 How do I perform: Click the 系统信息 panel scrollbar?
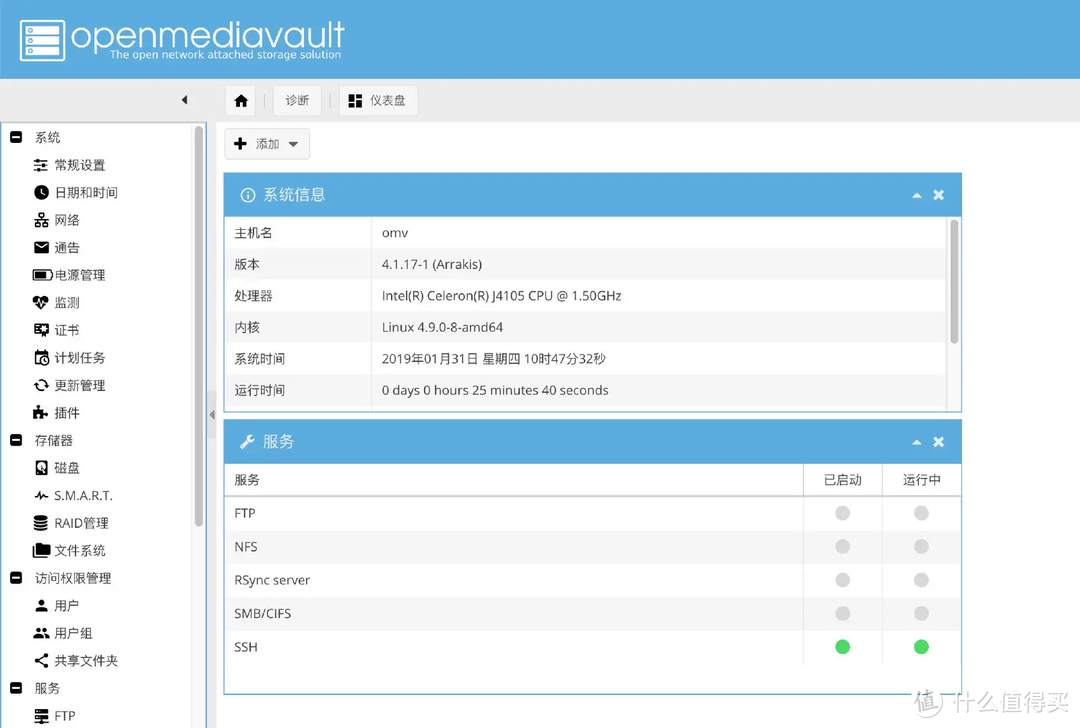coord(954,282)
